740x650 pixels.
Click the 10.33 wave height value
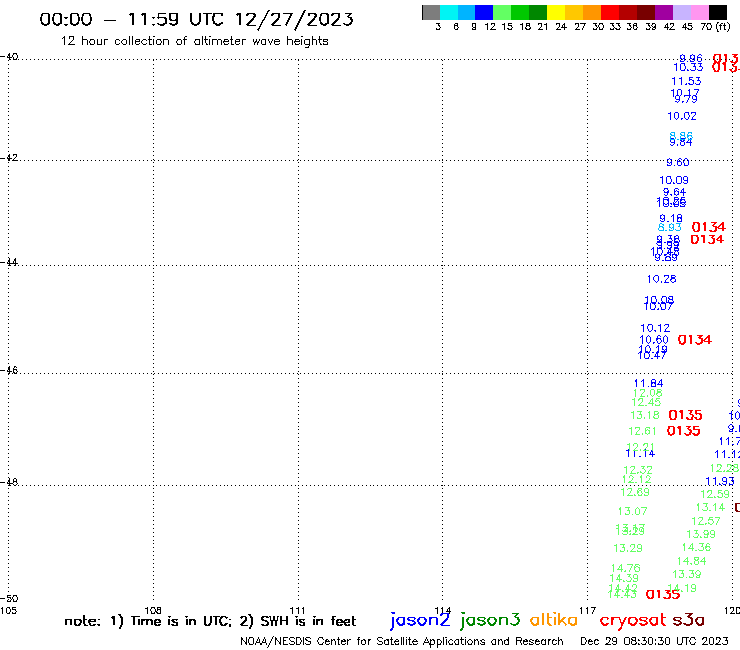tap(688, 68)
